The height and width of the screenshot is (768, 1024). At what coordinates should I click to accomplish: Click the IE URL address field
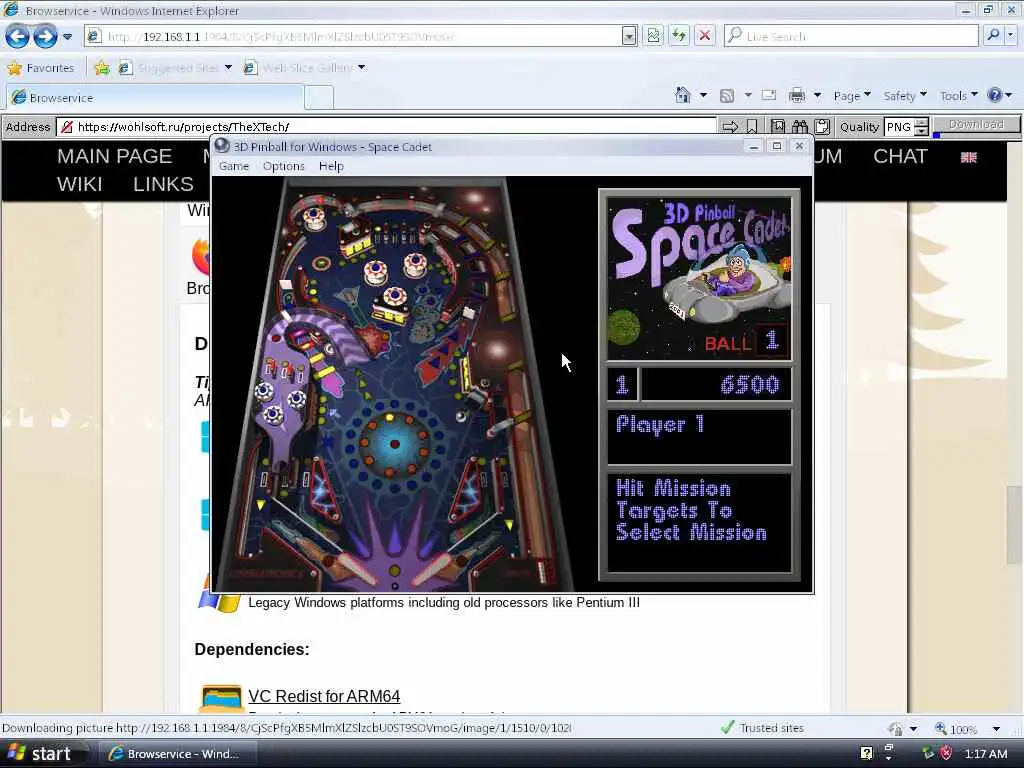coord(362,37)
